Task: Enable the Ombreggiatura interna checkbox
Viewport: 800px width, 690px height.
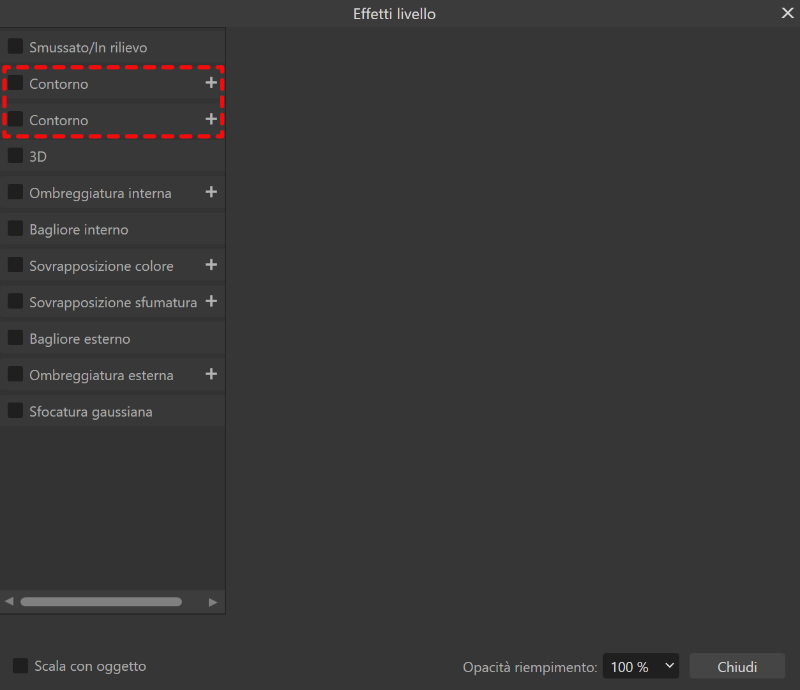Action: [15, 192]
